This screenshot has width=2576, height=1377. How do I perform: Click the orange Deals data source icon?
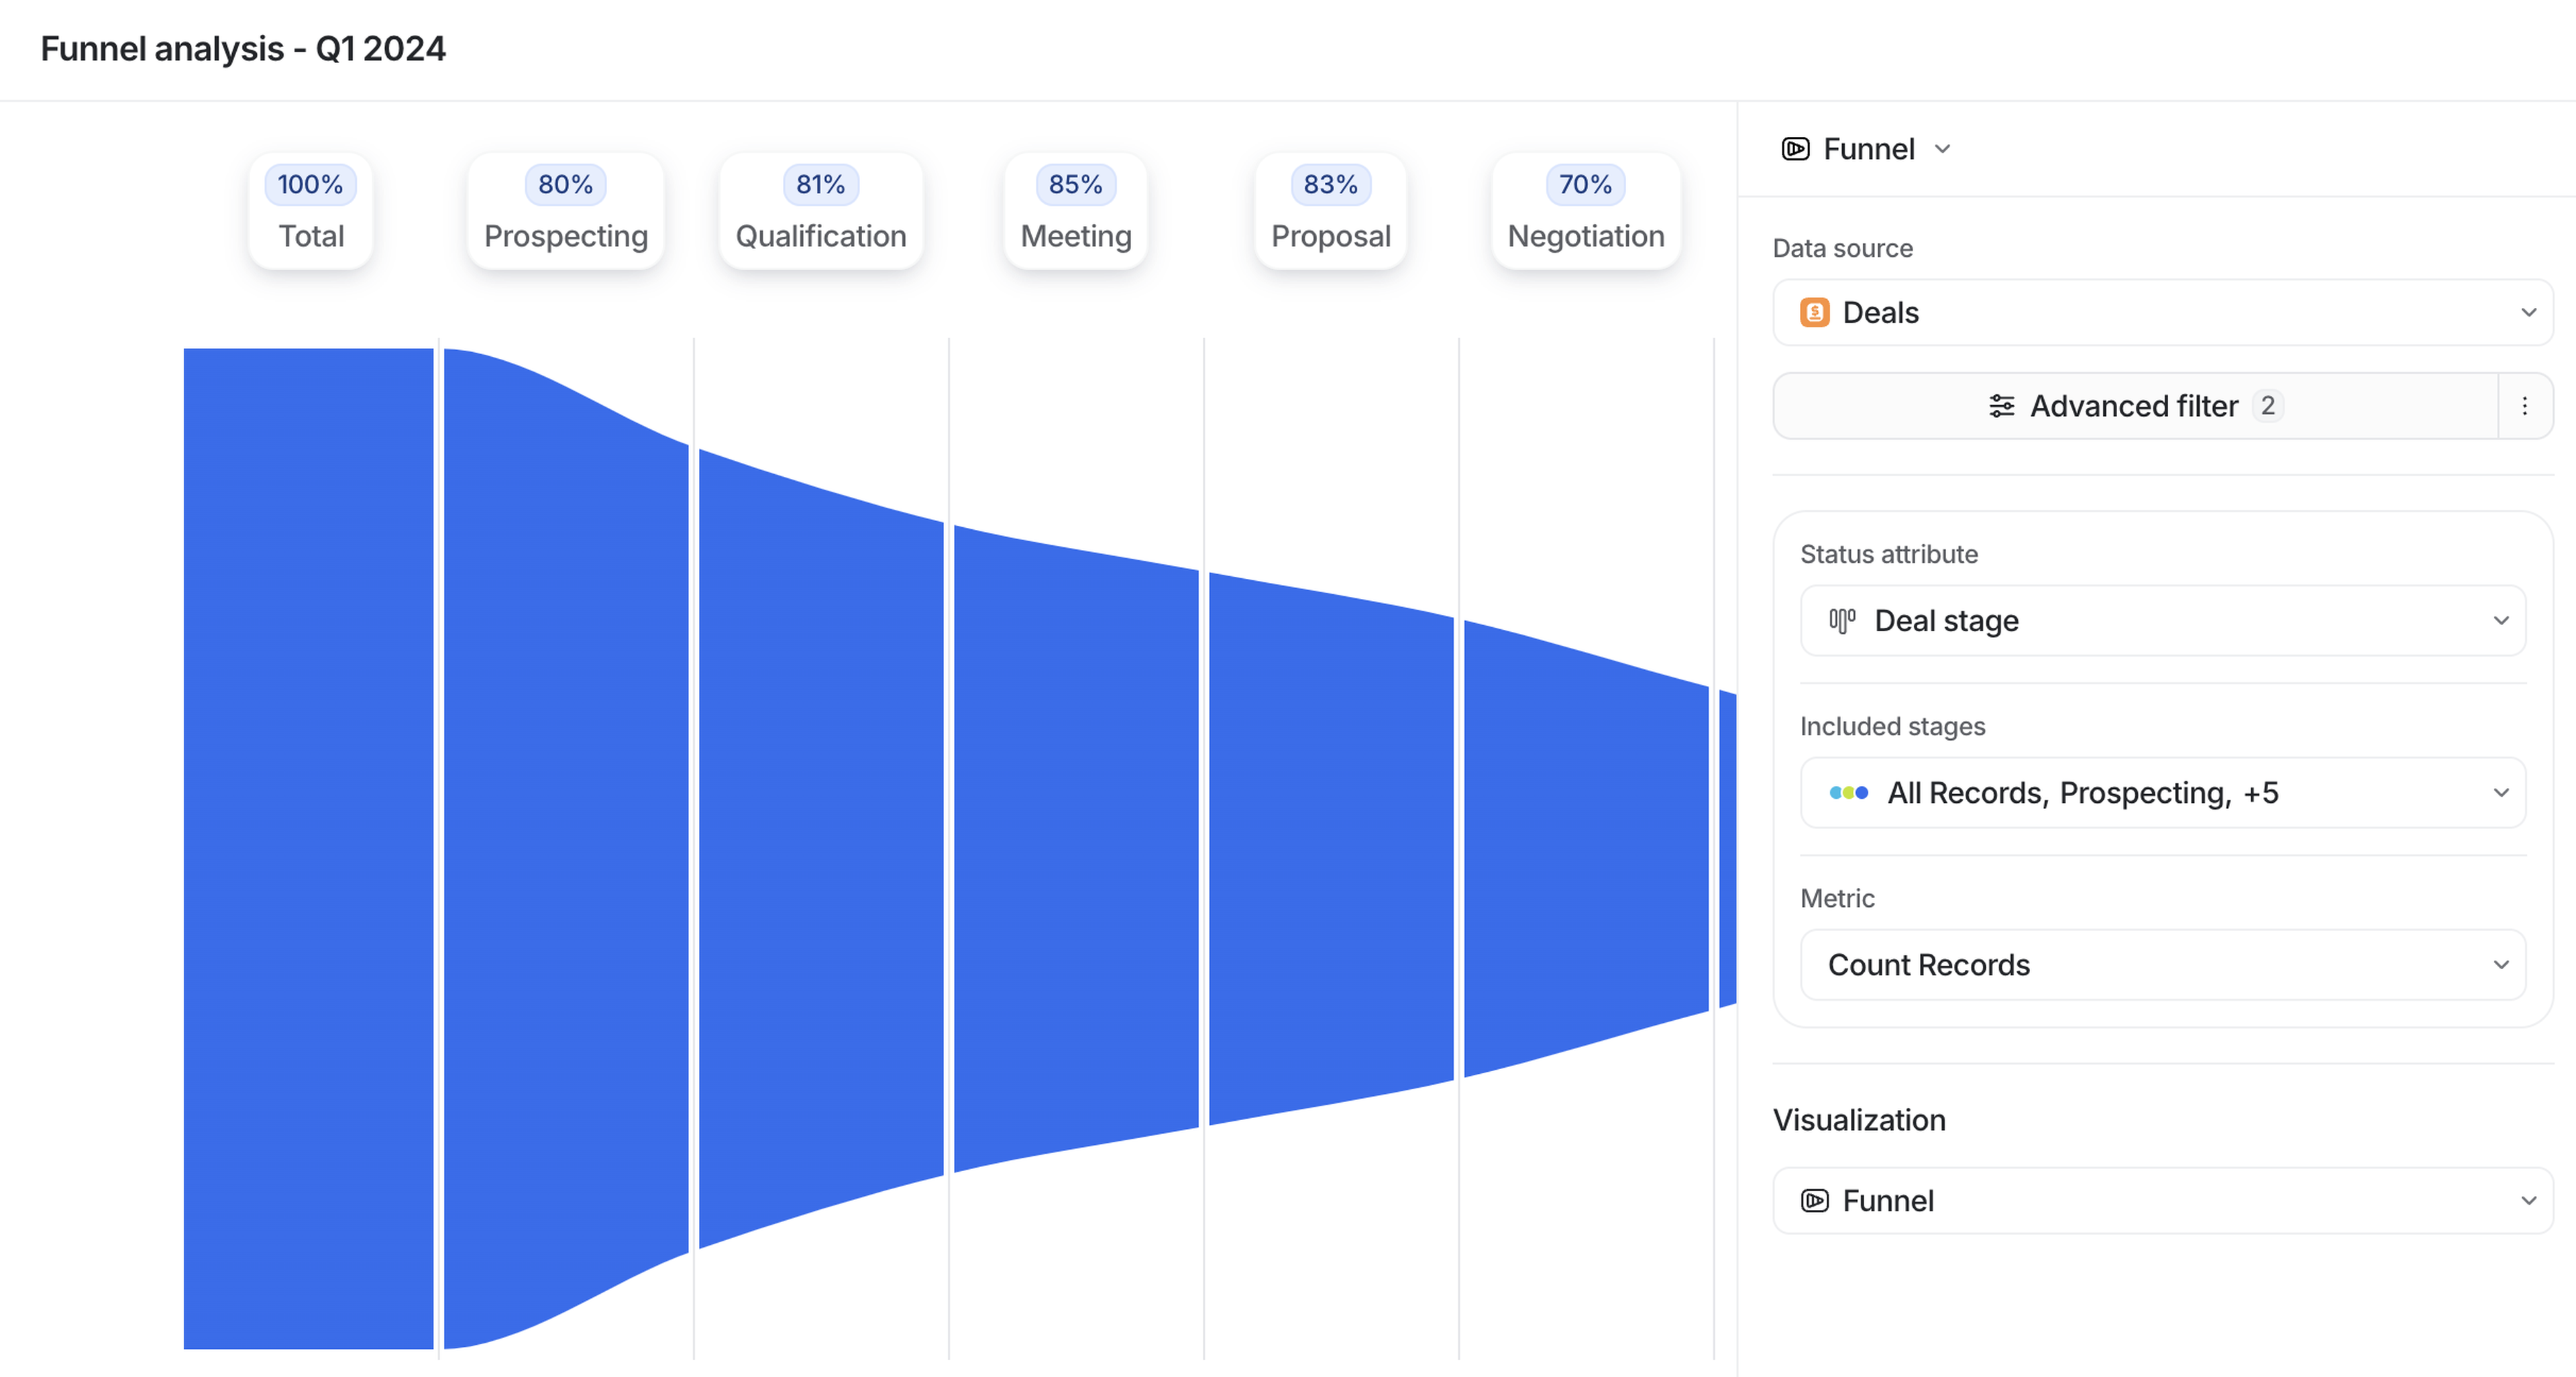tap(1814, 313)
